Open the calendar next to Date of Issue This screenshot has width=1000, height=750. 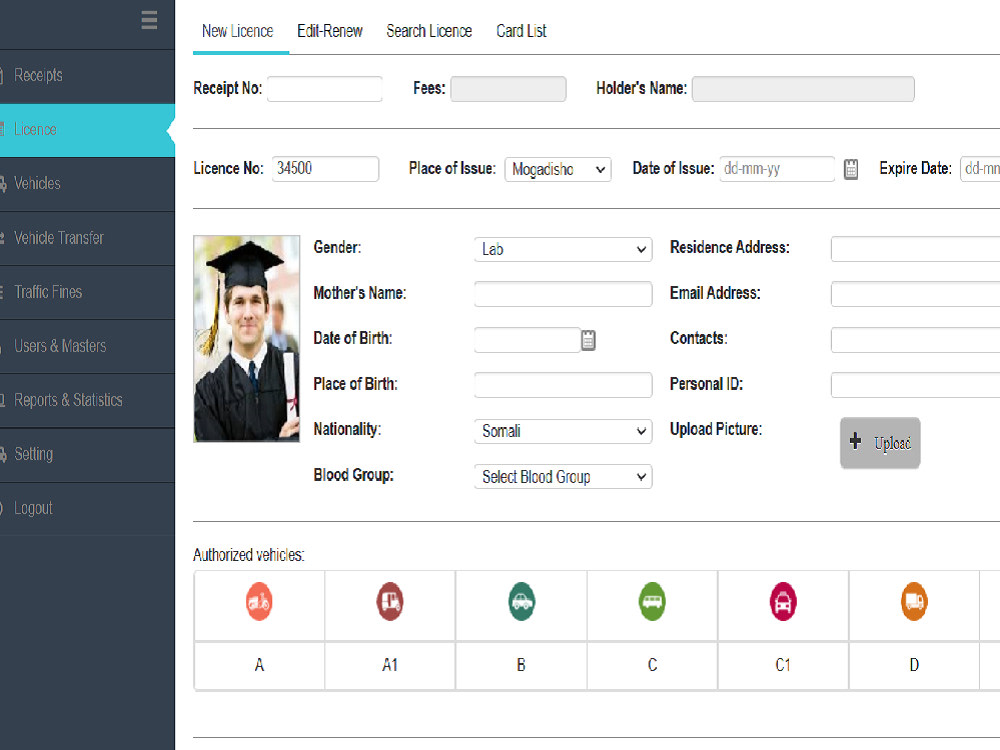(x=851, y=169)
